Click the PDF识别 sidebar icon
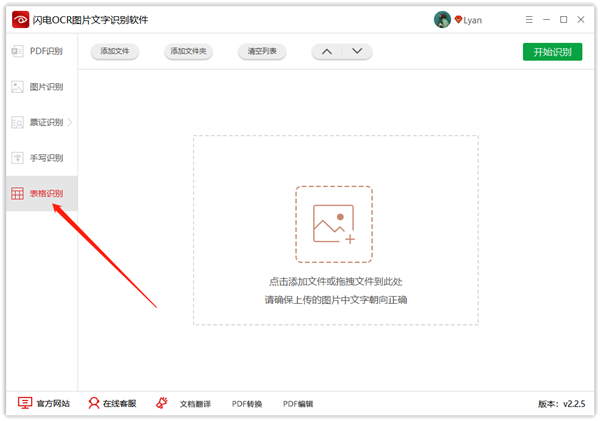Image resolution: width=600 pixels, height=421 pixels. coord(17,51)
